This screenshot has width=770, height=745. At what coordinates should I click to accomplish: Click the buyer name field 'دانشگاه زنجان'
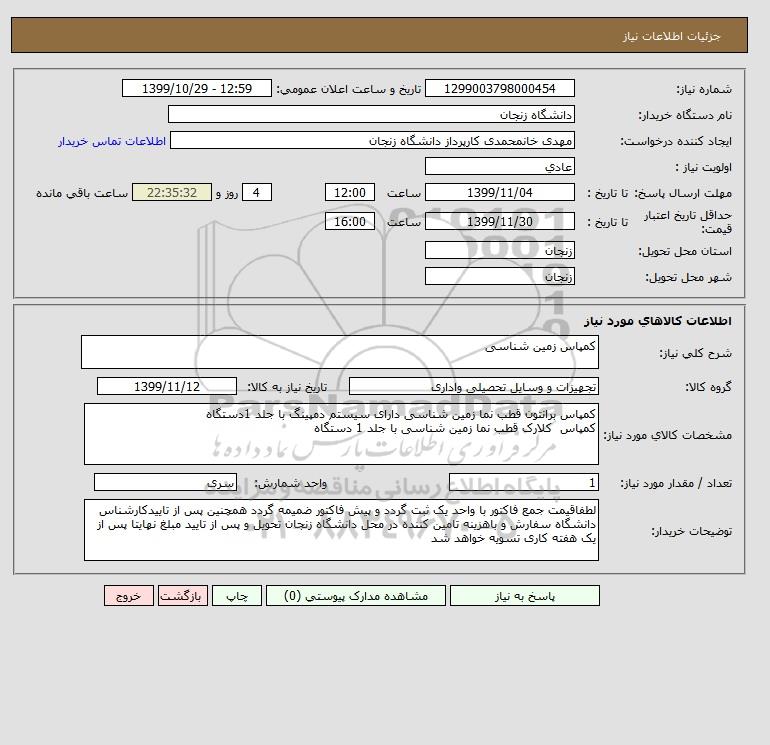click(371, 114)
